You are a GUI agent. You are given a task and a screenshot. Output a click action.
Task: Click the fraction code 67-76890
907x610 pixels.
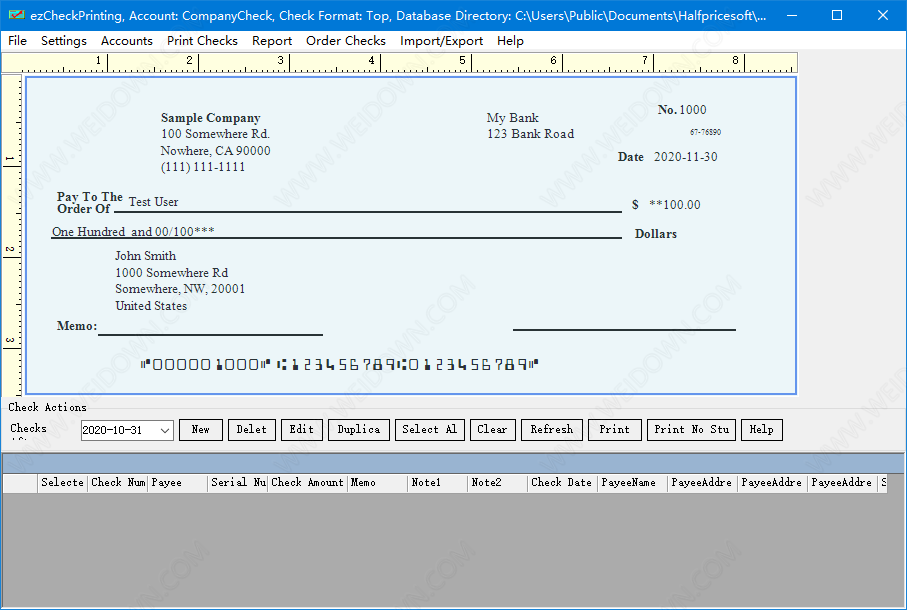705,132
